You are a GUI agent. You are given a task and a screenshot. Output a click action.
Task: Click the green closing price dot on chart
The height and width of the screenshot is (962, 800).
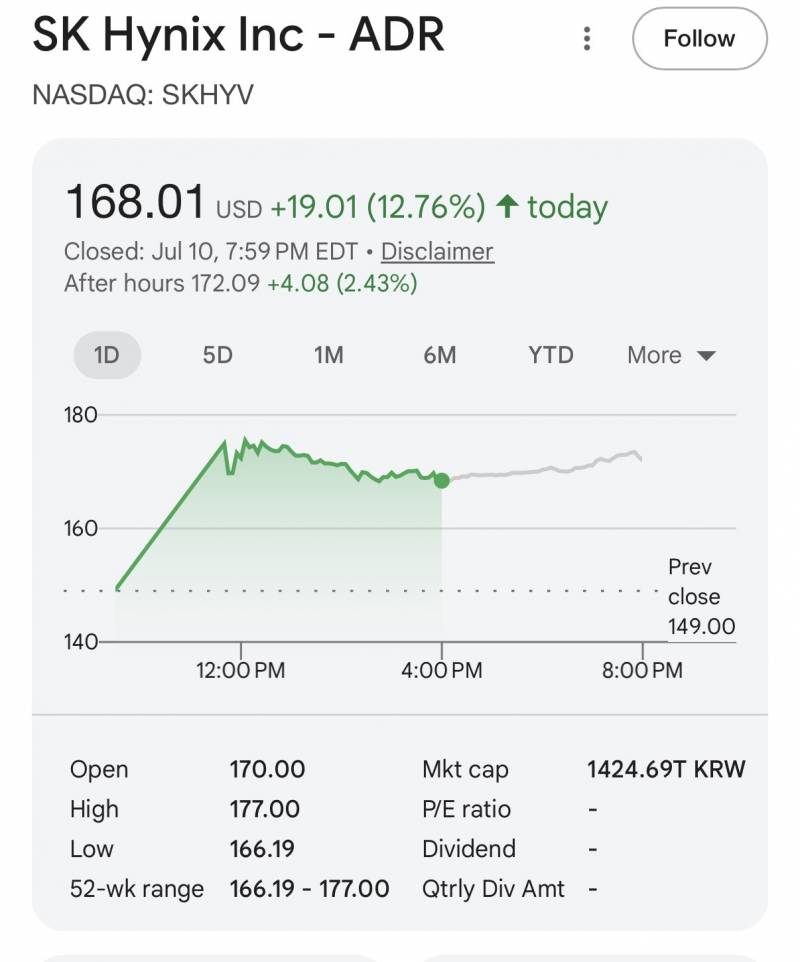(x=442, y=480)
